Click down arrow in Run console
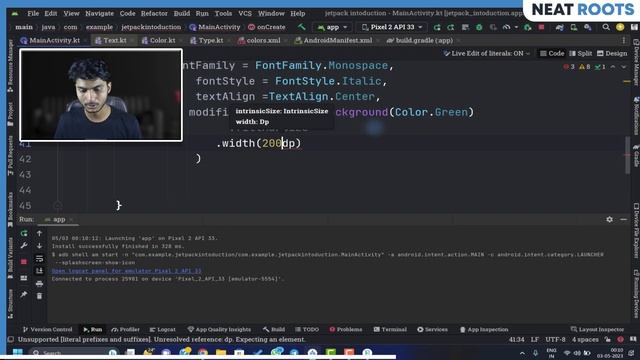This screenshot has width=640, height=360. pos(39,246)
